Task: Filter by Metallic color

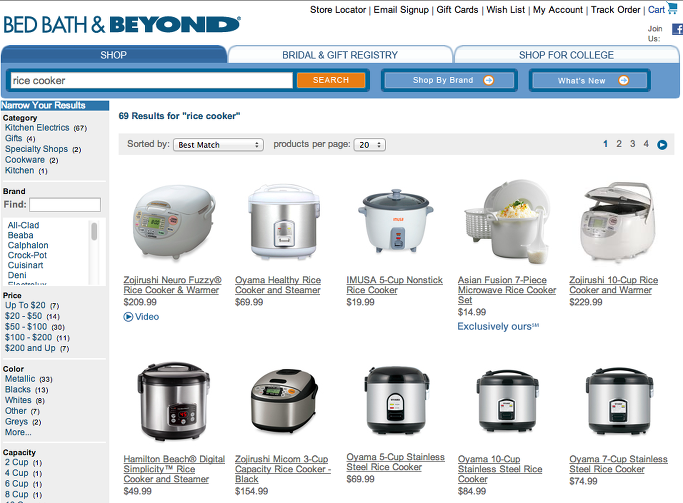Action: (x=20, y=379)
